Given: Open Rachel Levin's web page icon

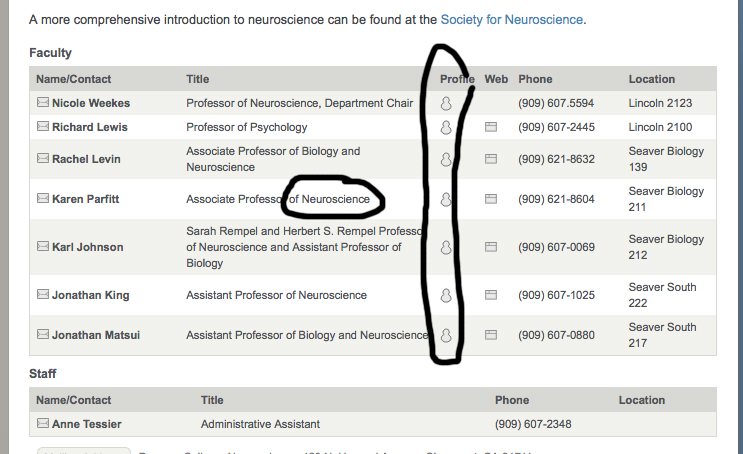Looking at the screenshot, I should (491, 159).
